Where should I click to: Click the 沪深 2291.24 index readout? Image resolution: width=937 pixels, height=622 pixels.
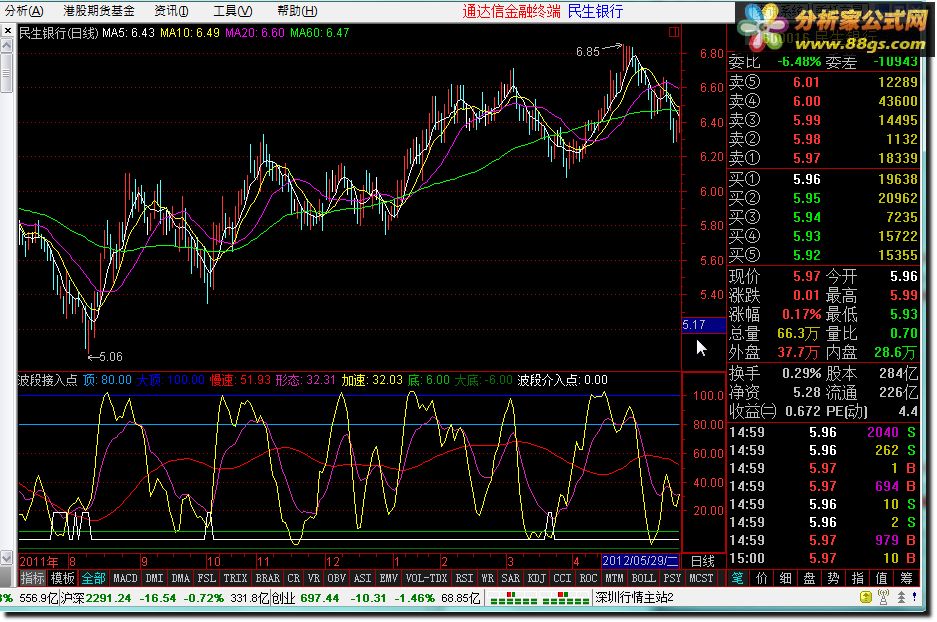tap(96, 598)
